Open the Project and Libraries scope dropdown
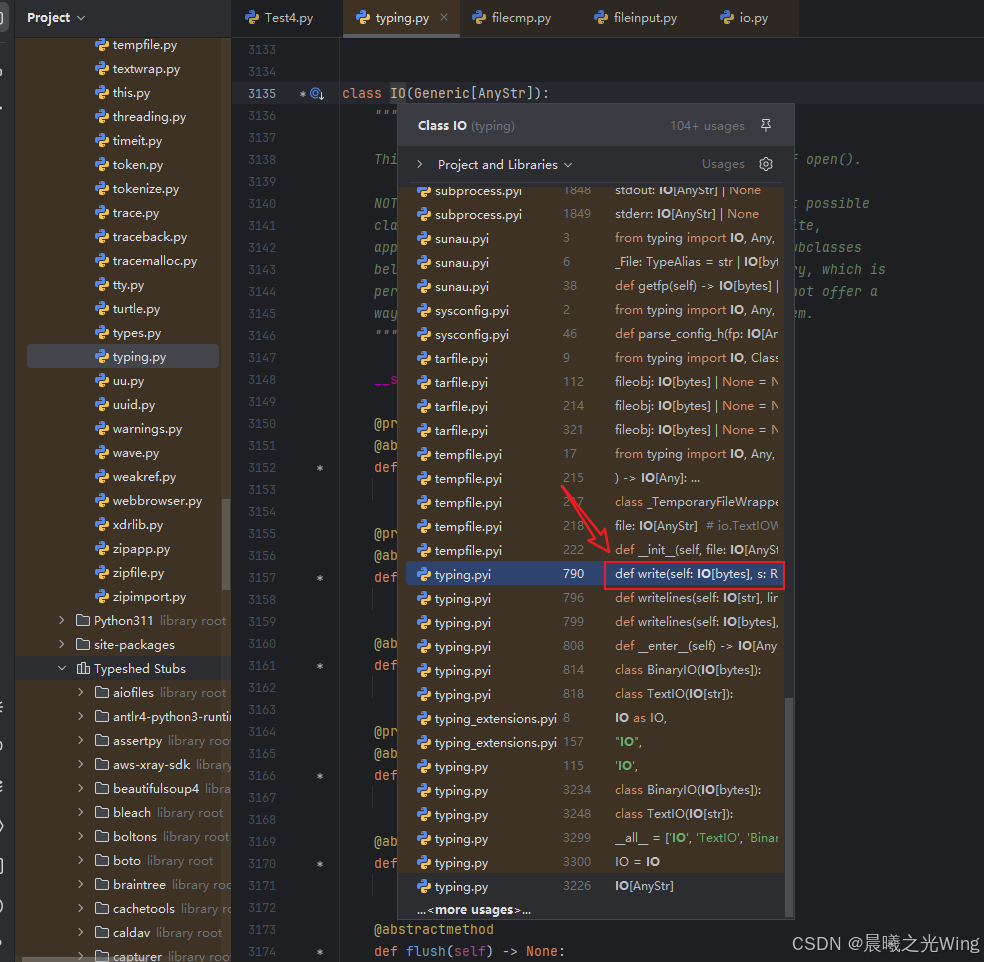The image size is (984, 962). point(505,164)
